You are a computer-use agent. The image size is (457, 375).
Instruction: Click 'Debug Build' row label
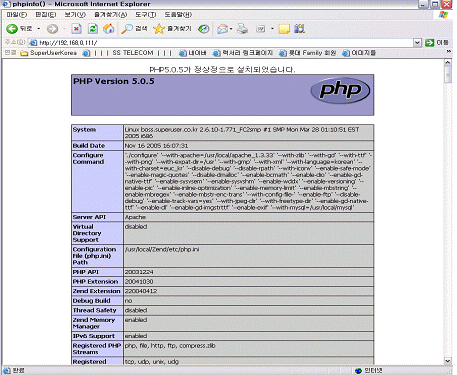[91, 301]
